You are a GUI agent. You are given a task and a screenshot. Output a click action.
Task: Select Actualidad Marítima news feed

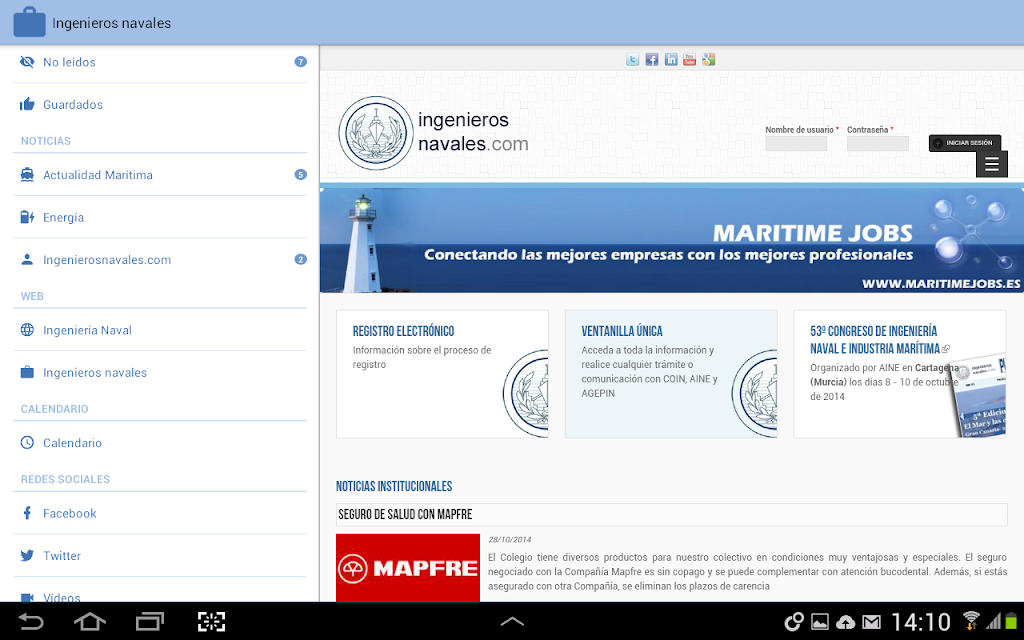coord(160,175)
